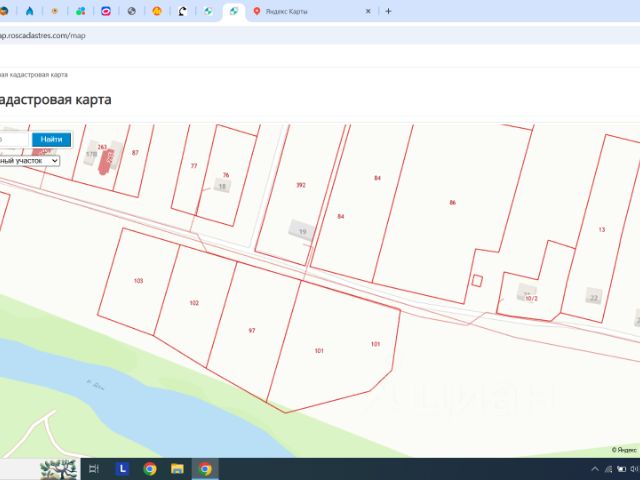The height and width of the screenshot is (480, 640).
Task: Switch to the multicolored dots icon tab
Action: (x=80, y=11)
